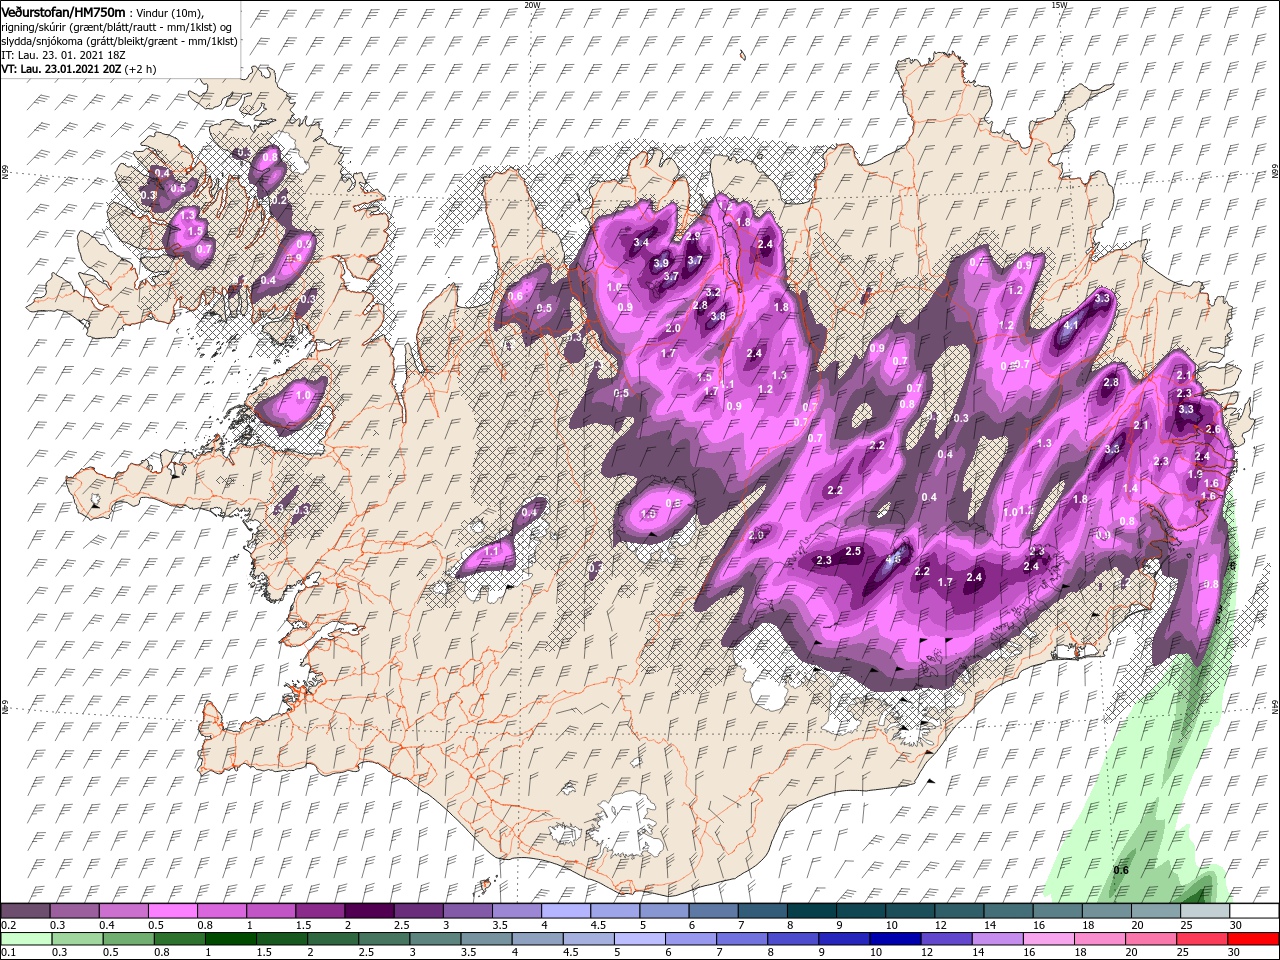Click the '3.9' snowfall value on the map

pyautogui.click(x=661, y=264)
